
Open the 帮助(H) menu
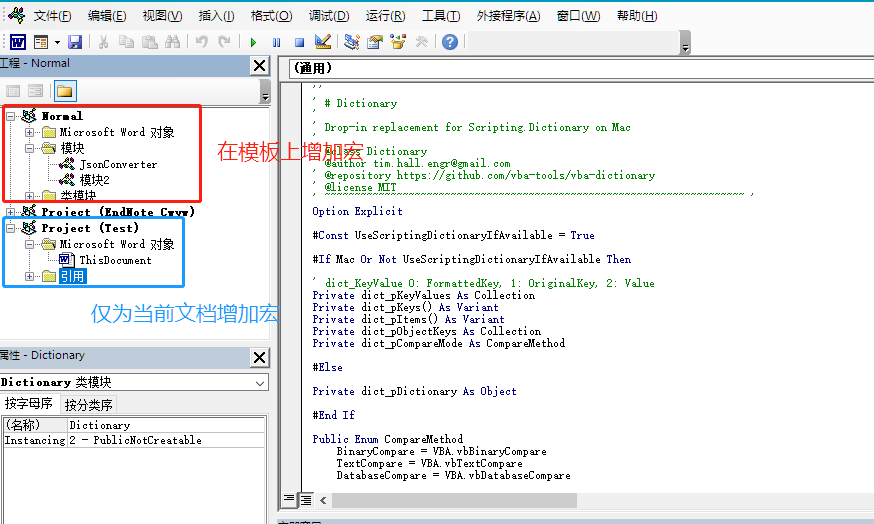(637, 16)
